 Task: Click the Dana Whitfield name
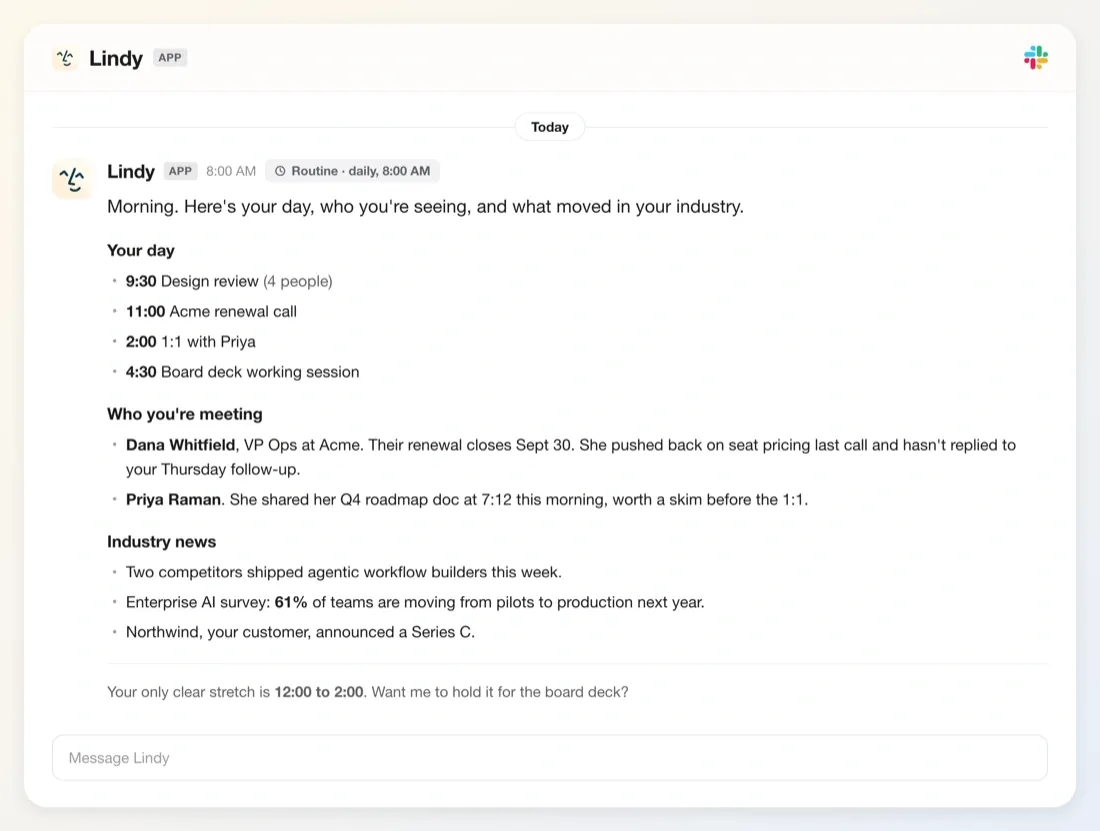pos(180,445)
